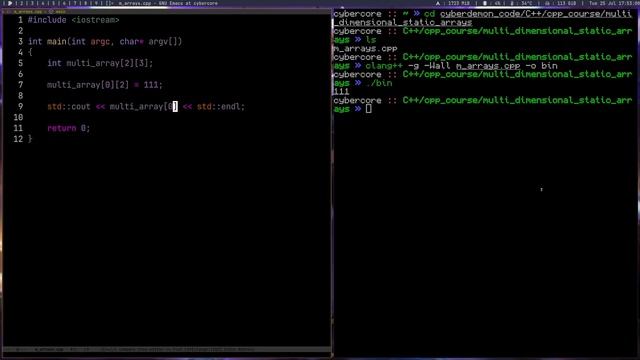Click 'std::cout' on line 9
This screenshot has height=360, width=640.
click(x=69, y=107)
